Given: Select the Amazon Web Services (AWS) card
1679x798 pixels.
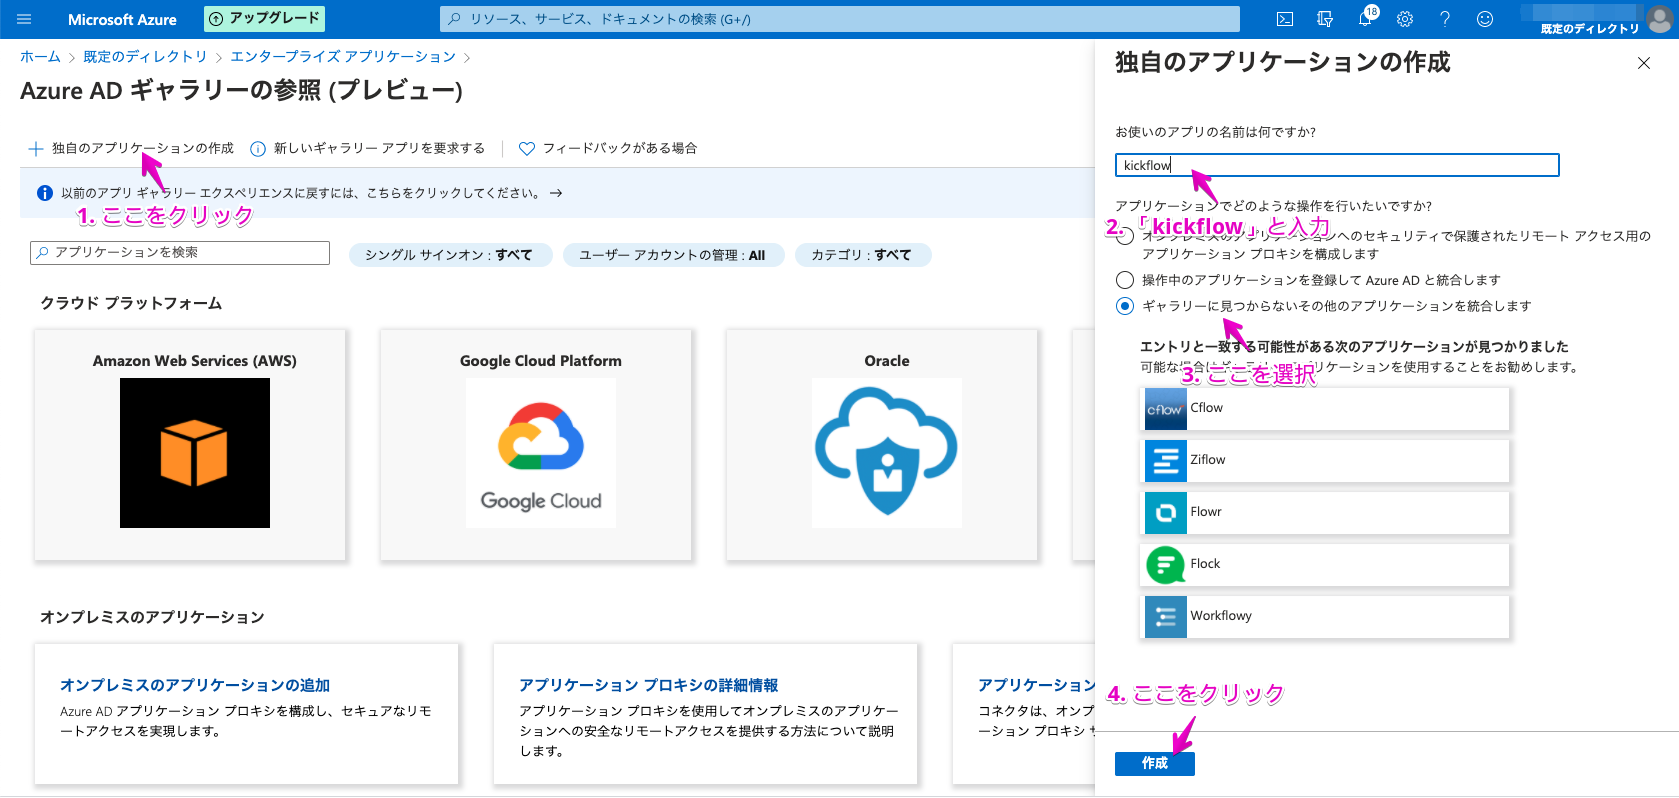Looking at the screenshot, I should (x=190, y=445).
